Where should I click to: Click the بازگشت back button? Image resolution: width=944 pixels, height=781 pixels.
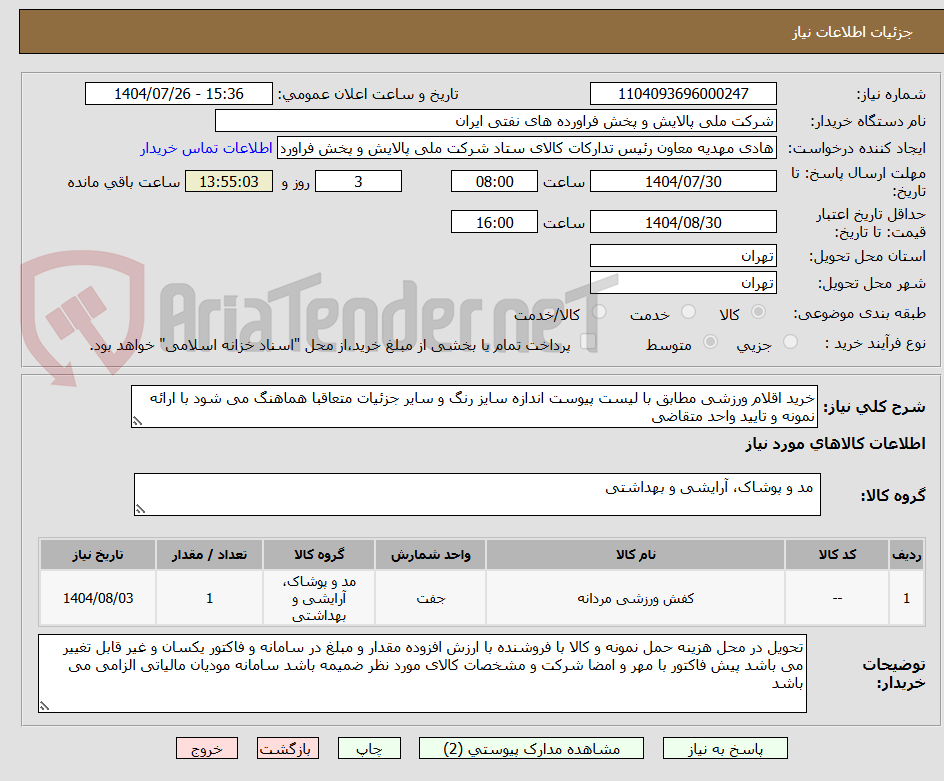click(288, 748)
